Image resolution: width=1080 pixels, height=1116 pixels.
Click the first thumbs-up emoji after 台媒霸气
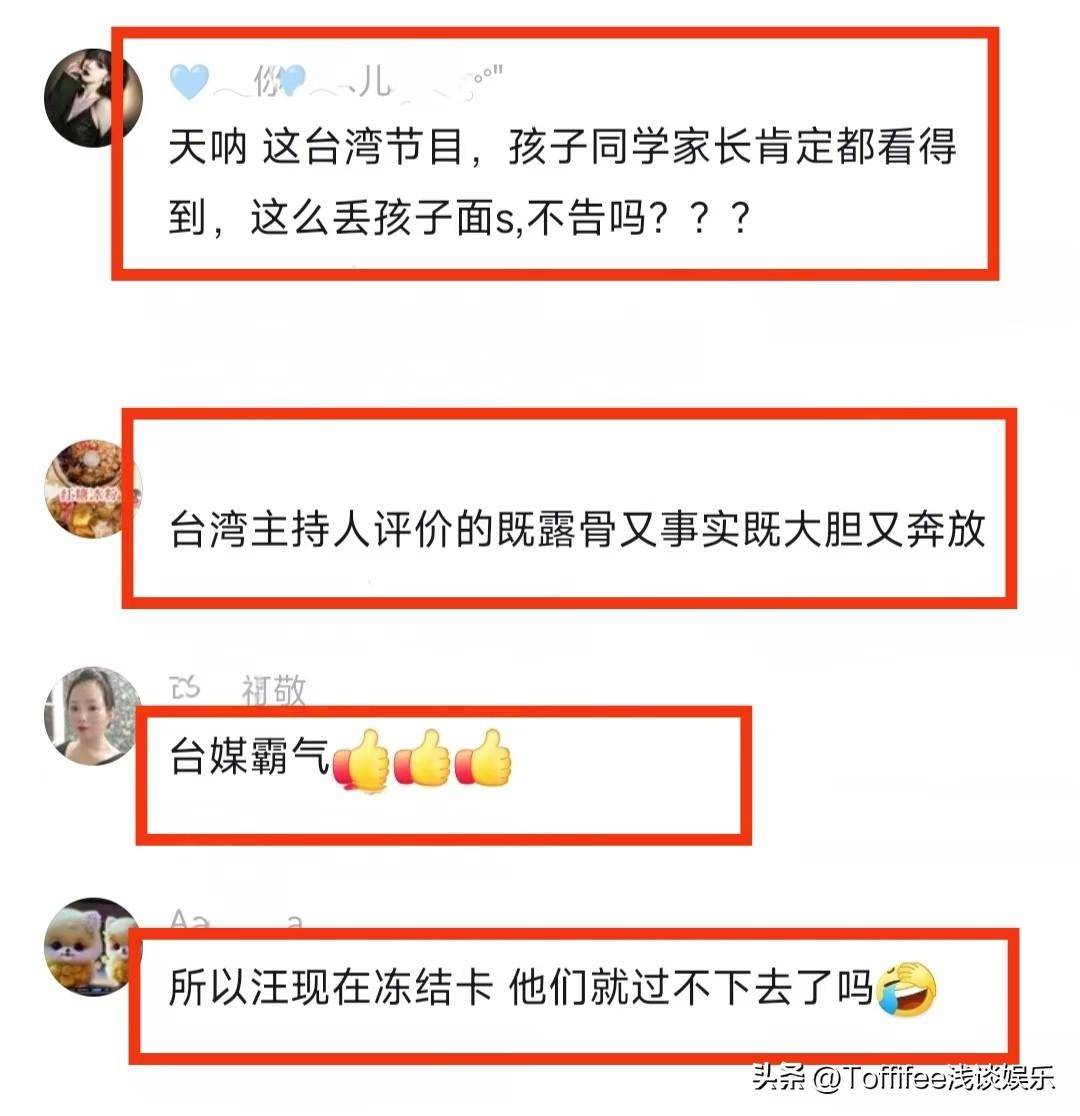pos(361,760)
